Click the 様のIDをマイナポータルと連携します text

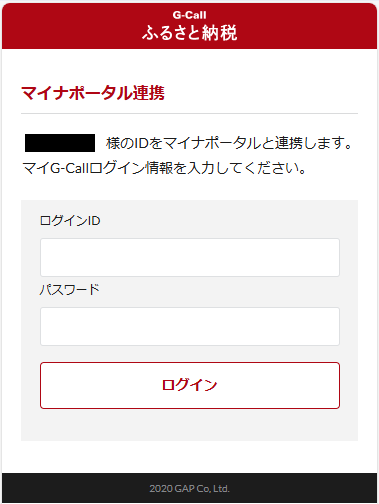click(x=229, y=143)
